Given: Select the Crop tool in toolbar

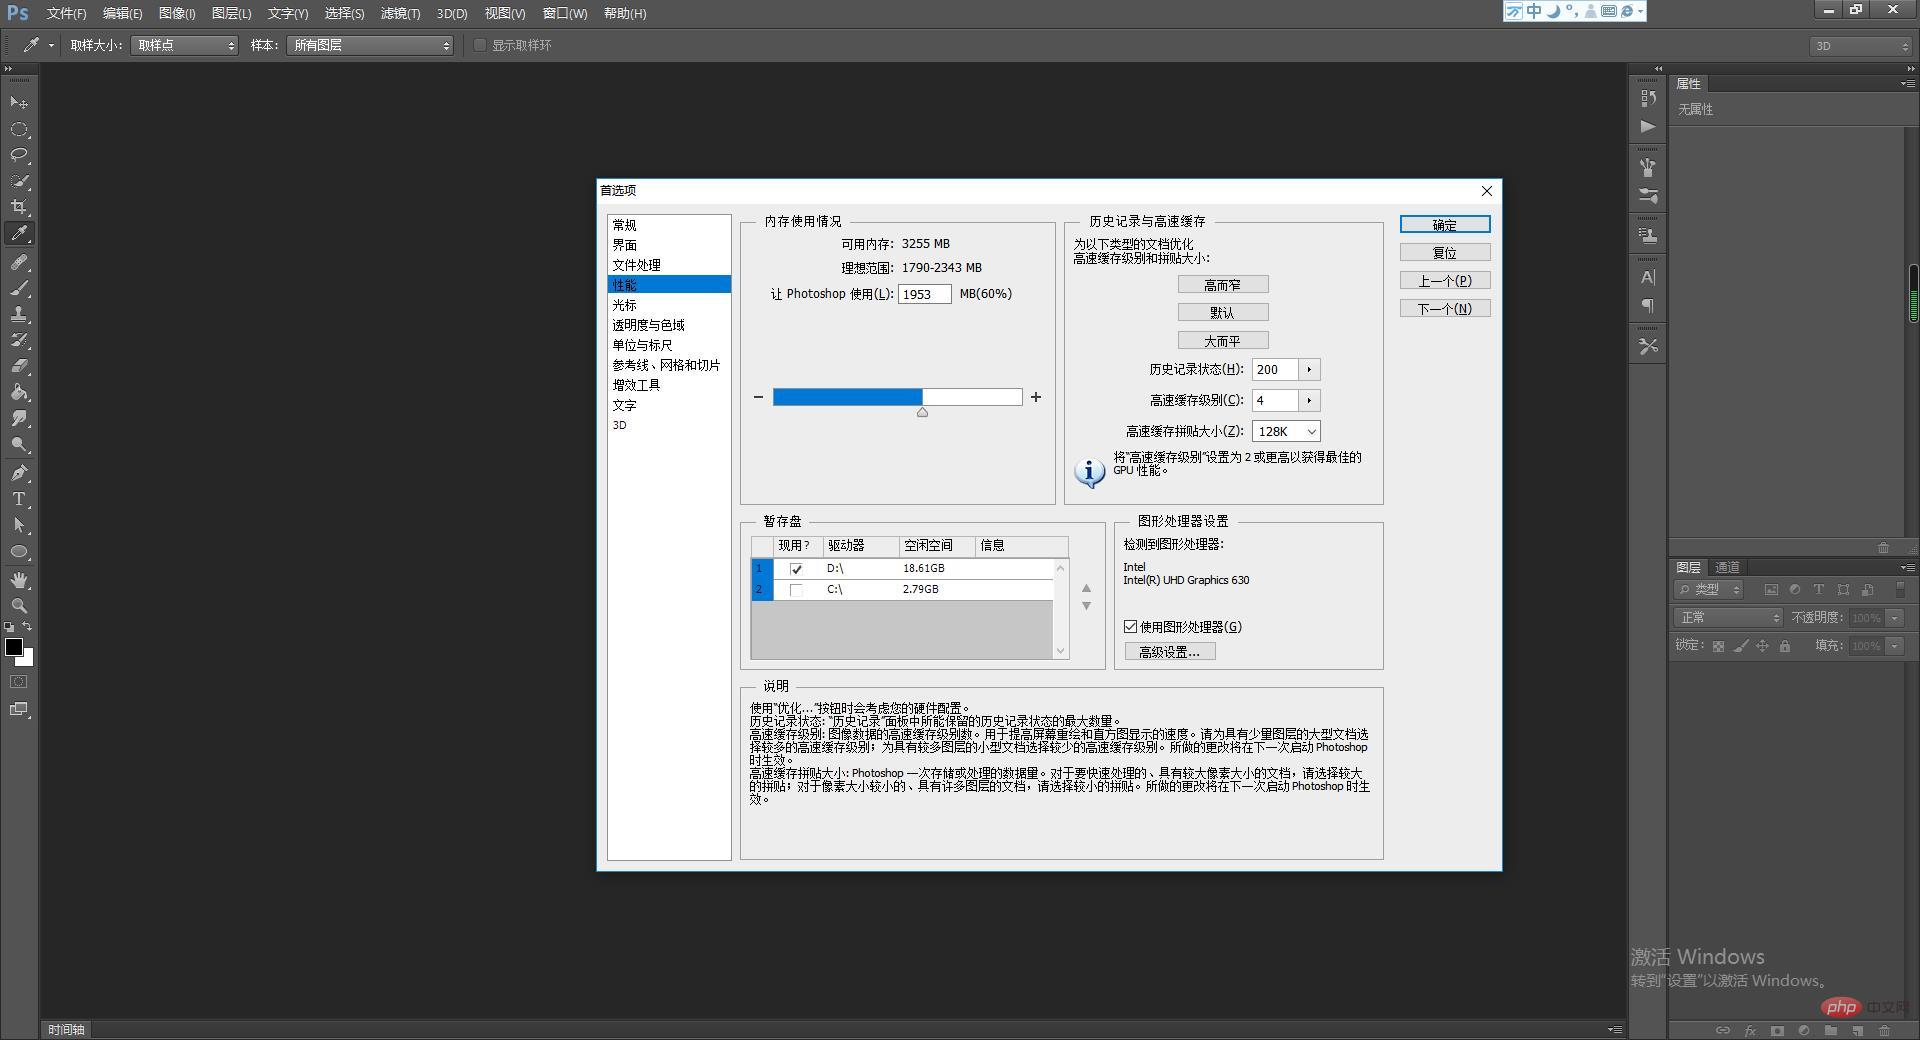Looking at the screenshot, I should pyautogui.click(x=19, y=207).
